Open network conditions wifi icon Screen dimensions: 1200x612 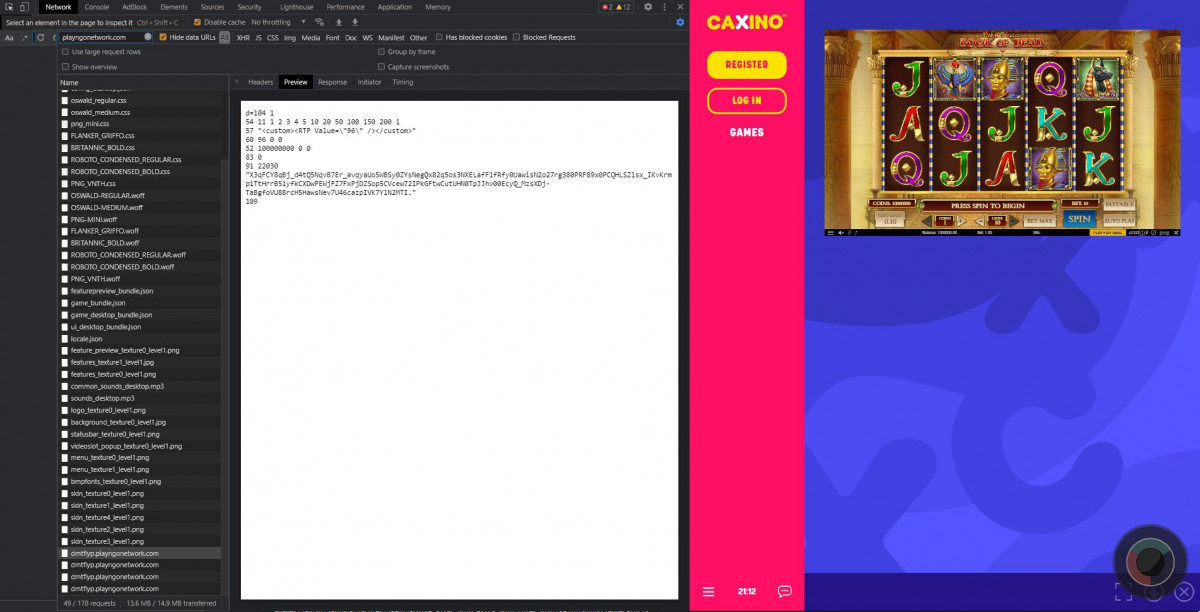(x=319, y=22)
